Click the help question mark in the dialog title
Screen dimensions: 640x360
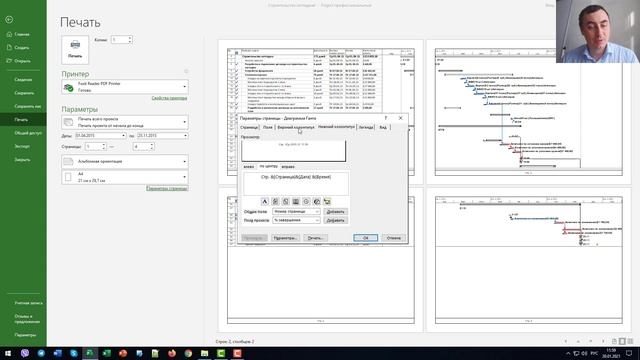click(x=386, y=118)
